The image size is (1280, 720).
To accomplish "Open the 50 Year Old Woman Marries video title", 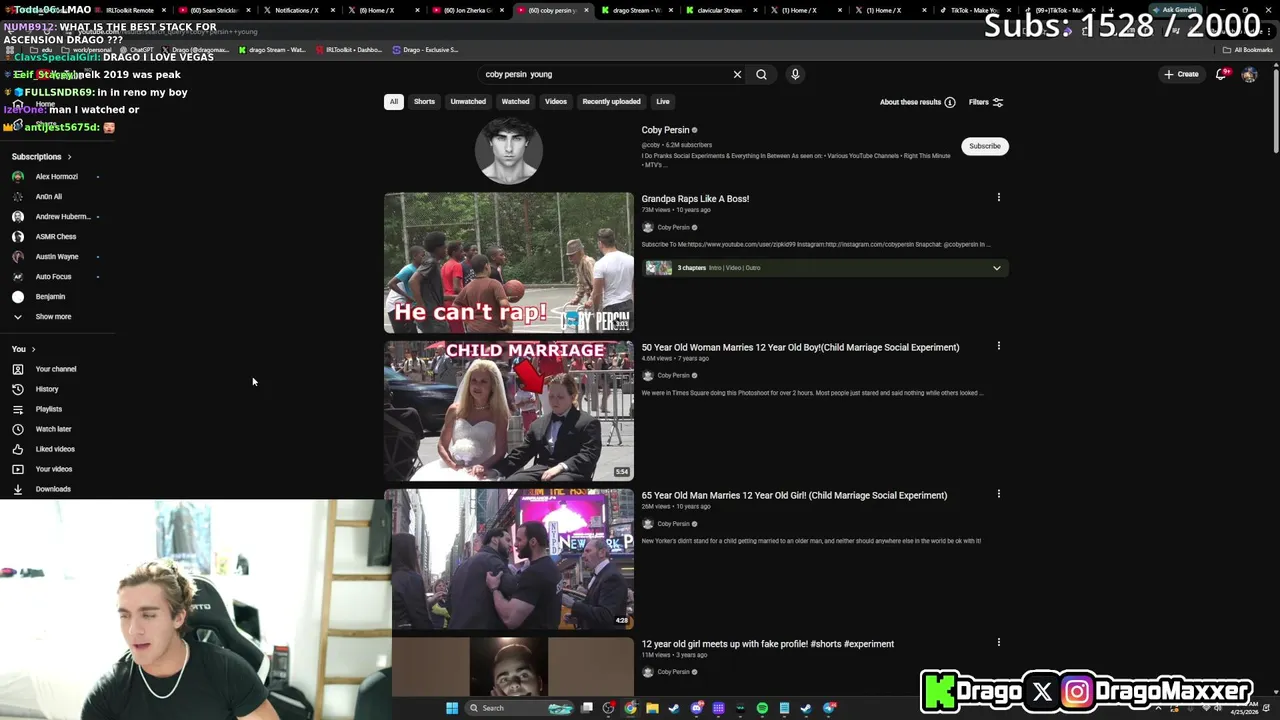I will click(x=800, y=347).
